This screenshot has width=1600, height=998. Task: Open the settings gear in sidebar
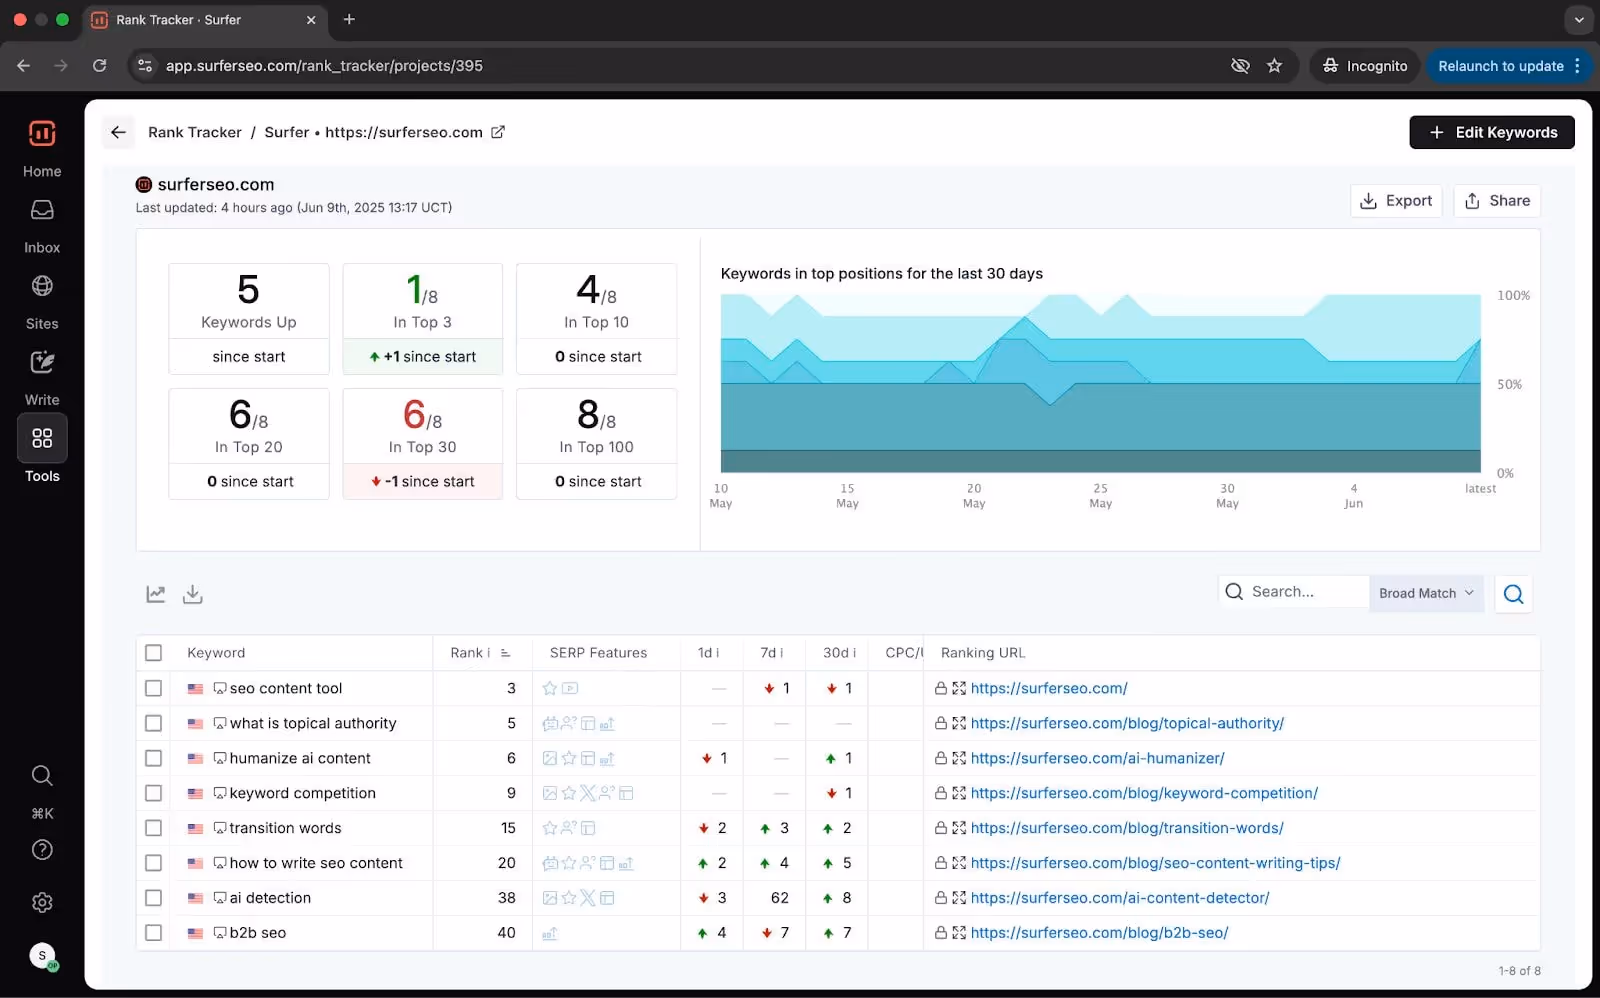pyautogui.click(x=42, y=903)
